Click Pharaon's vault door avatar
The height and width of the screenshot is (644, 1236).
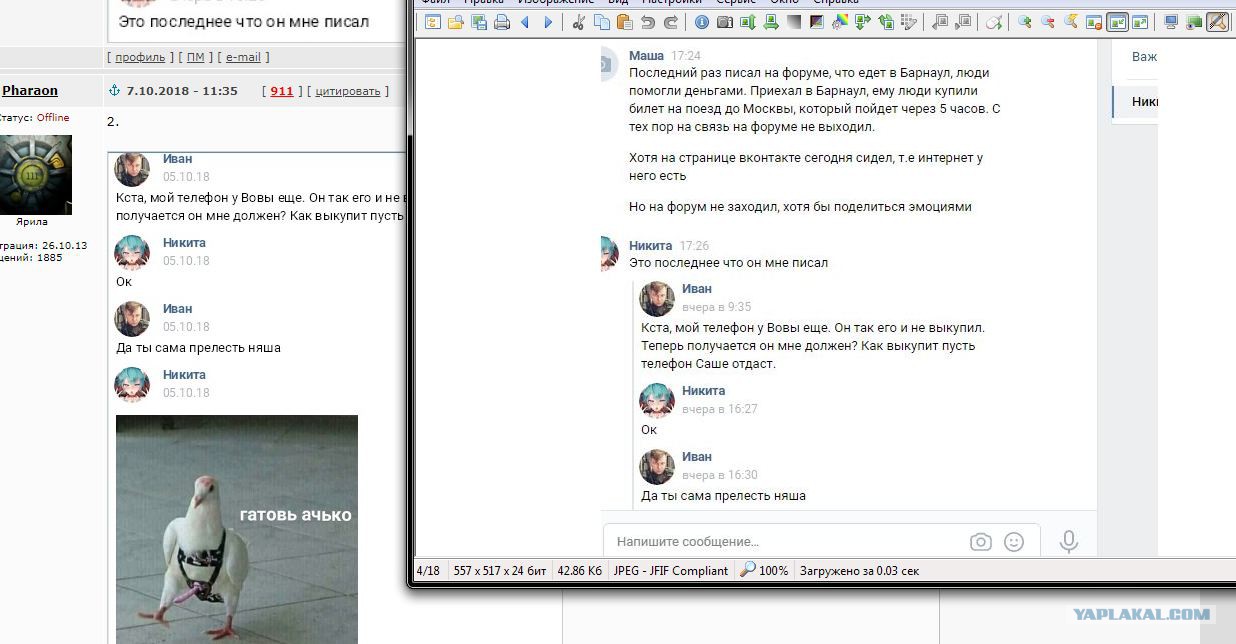point(36,174)
